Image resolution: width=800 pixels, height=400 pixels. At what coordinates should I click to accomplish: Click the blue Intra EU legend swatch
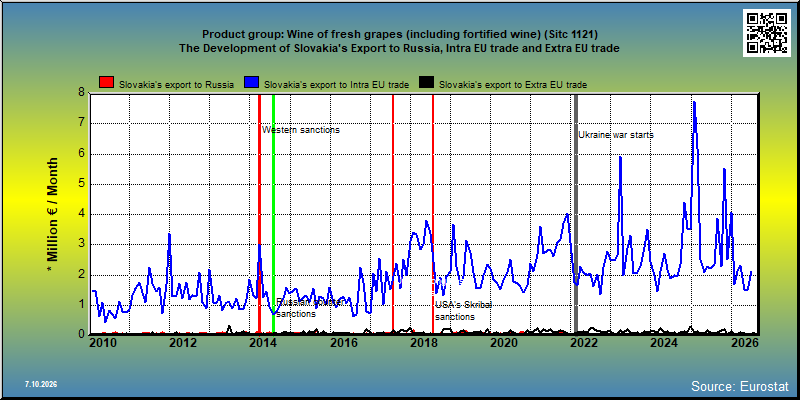pos(252,83)
